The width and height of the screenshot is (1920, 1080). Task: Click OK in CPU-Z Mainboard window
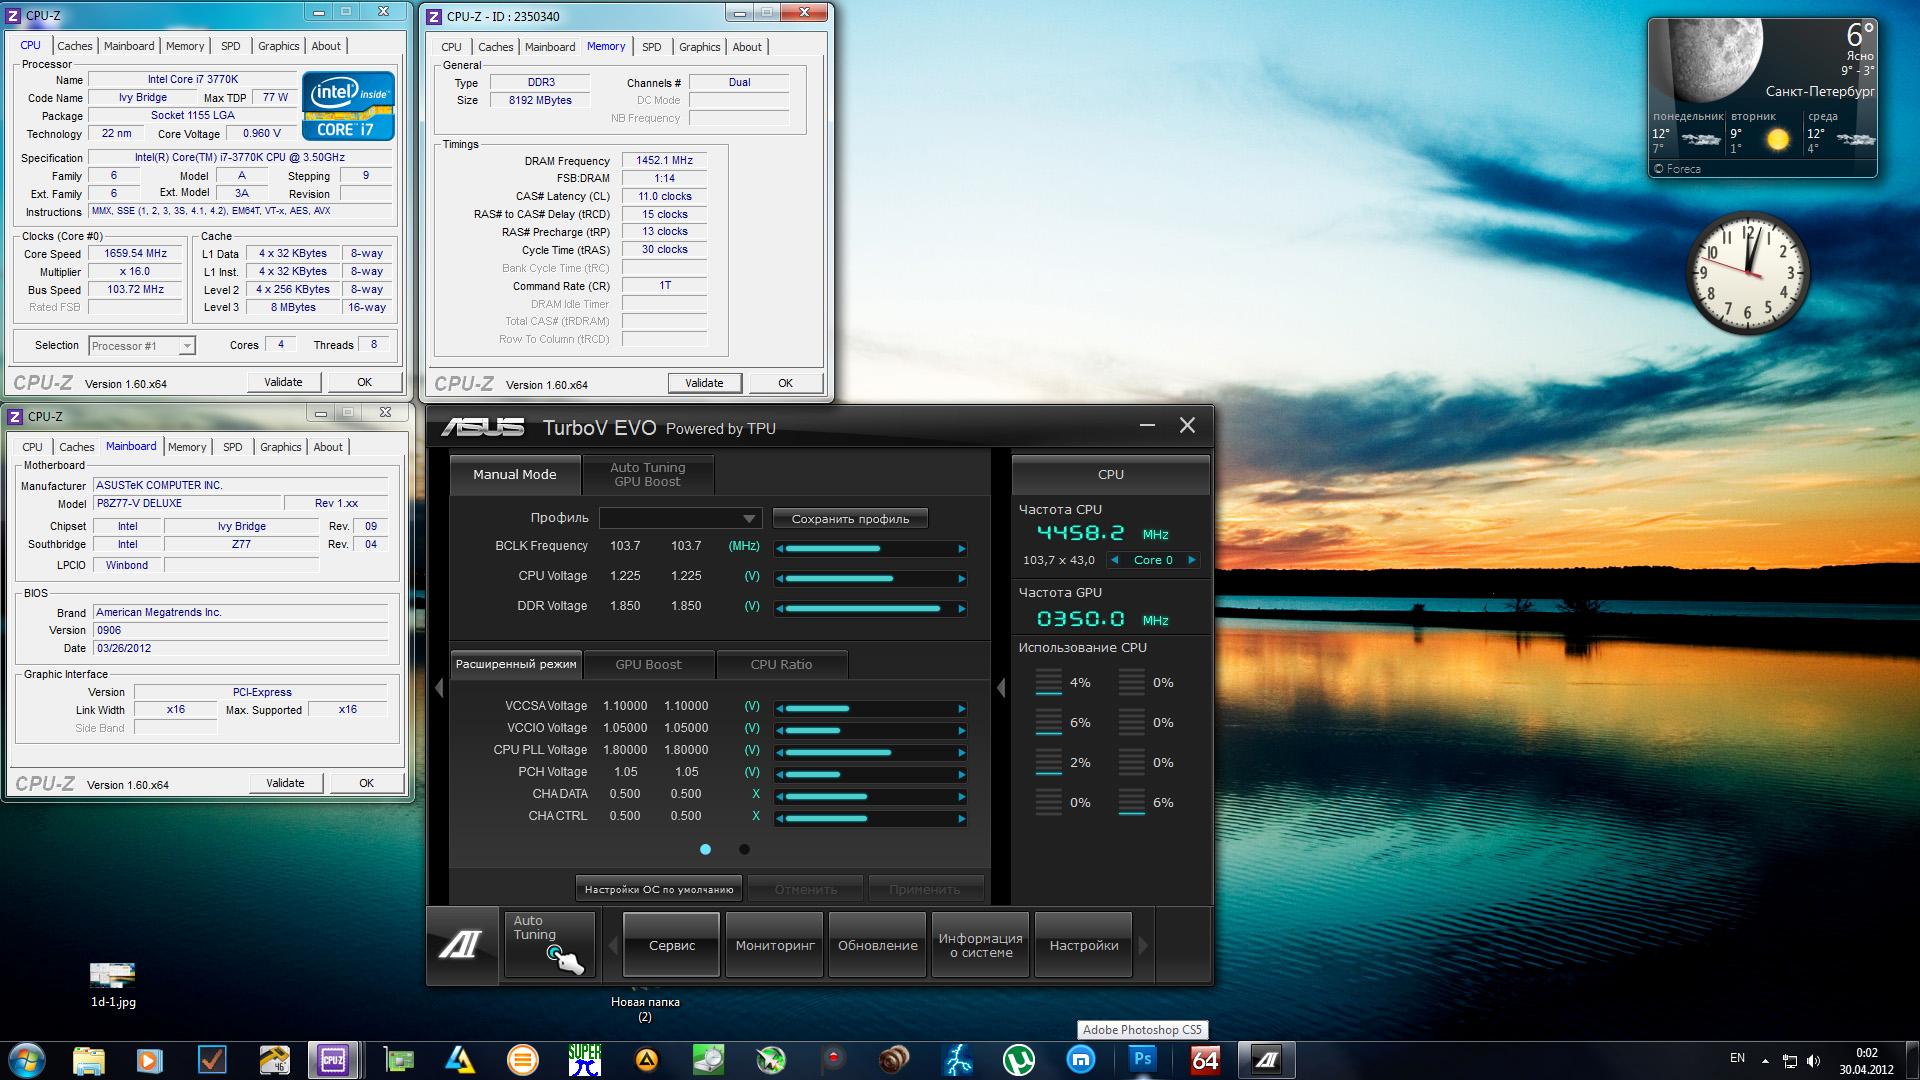[x=366, y=783]
